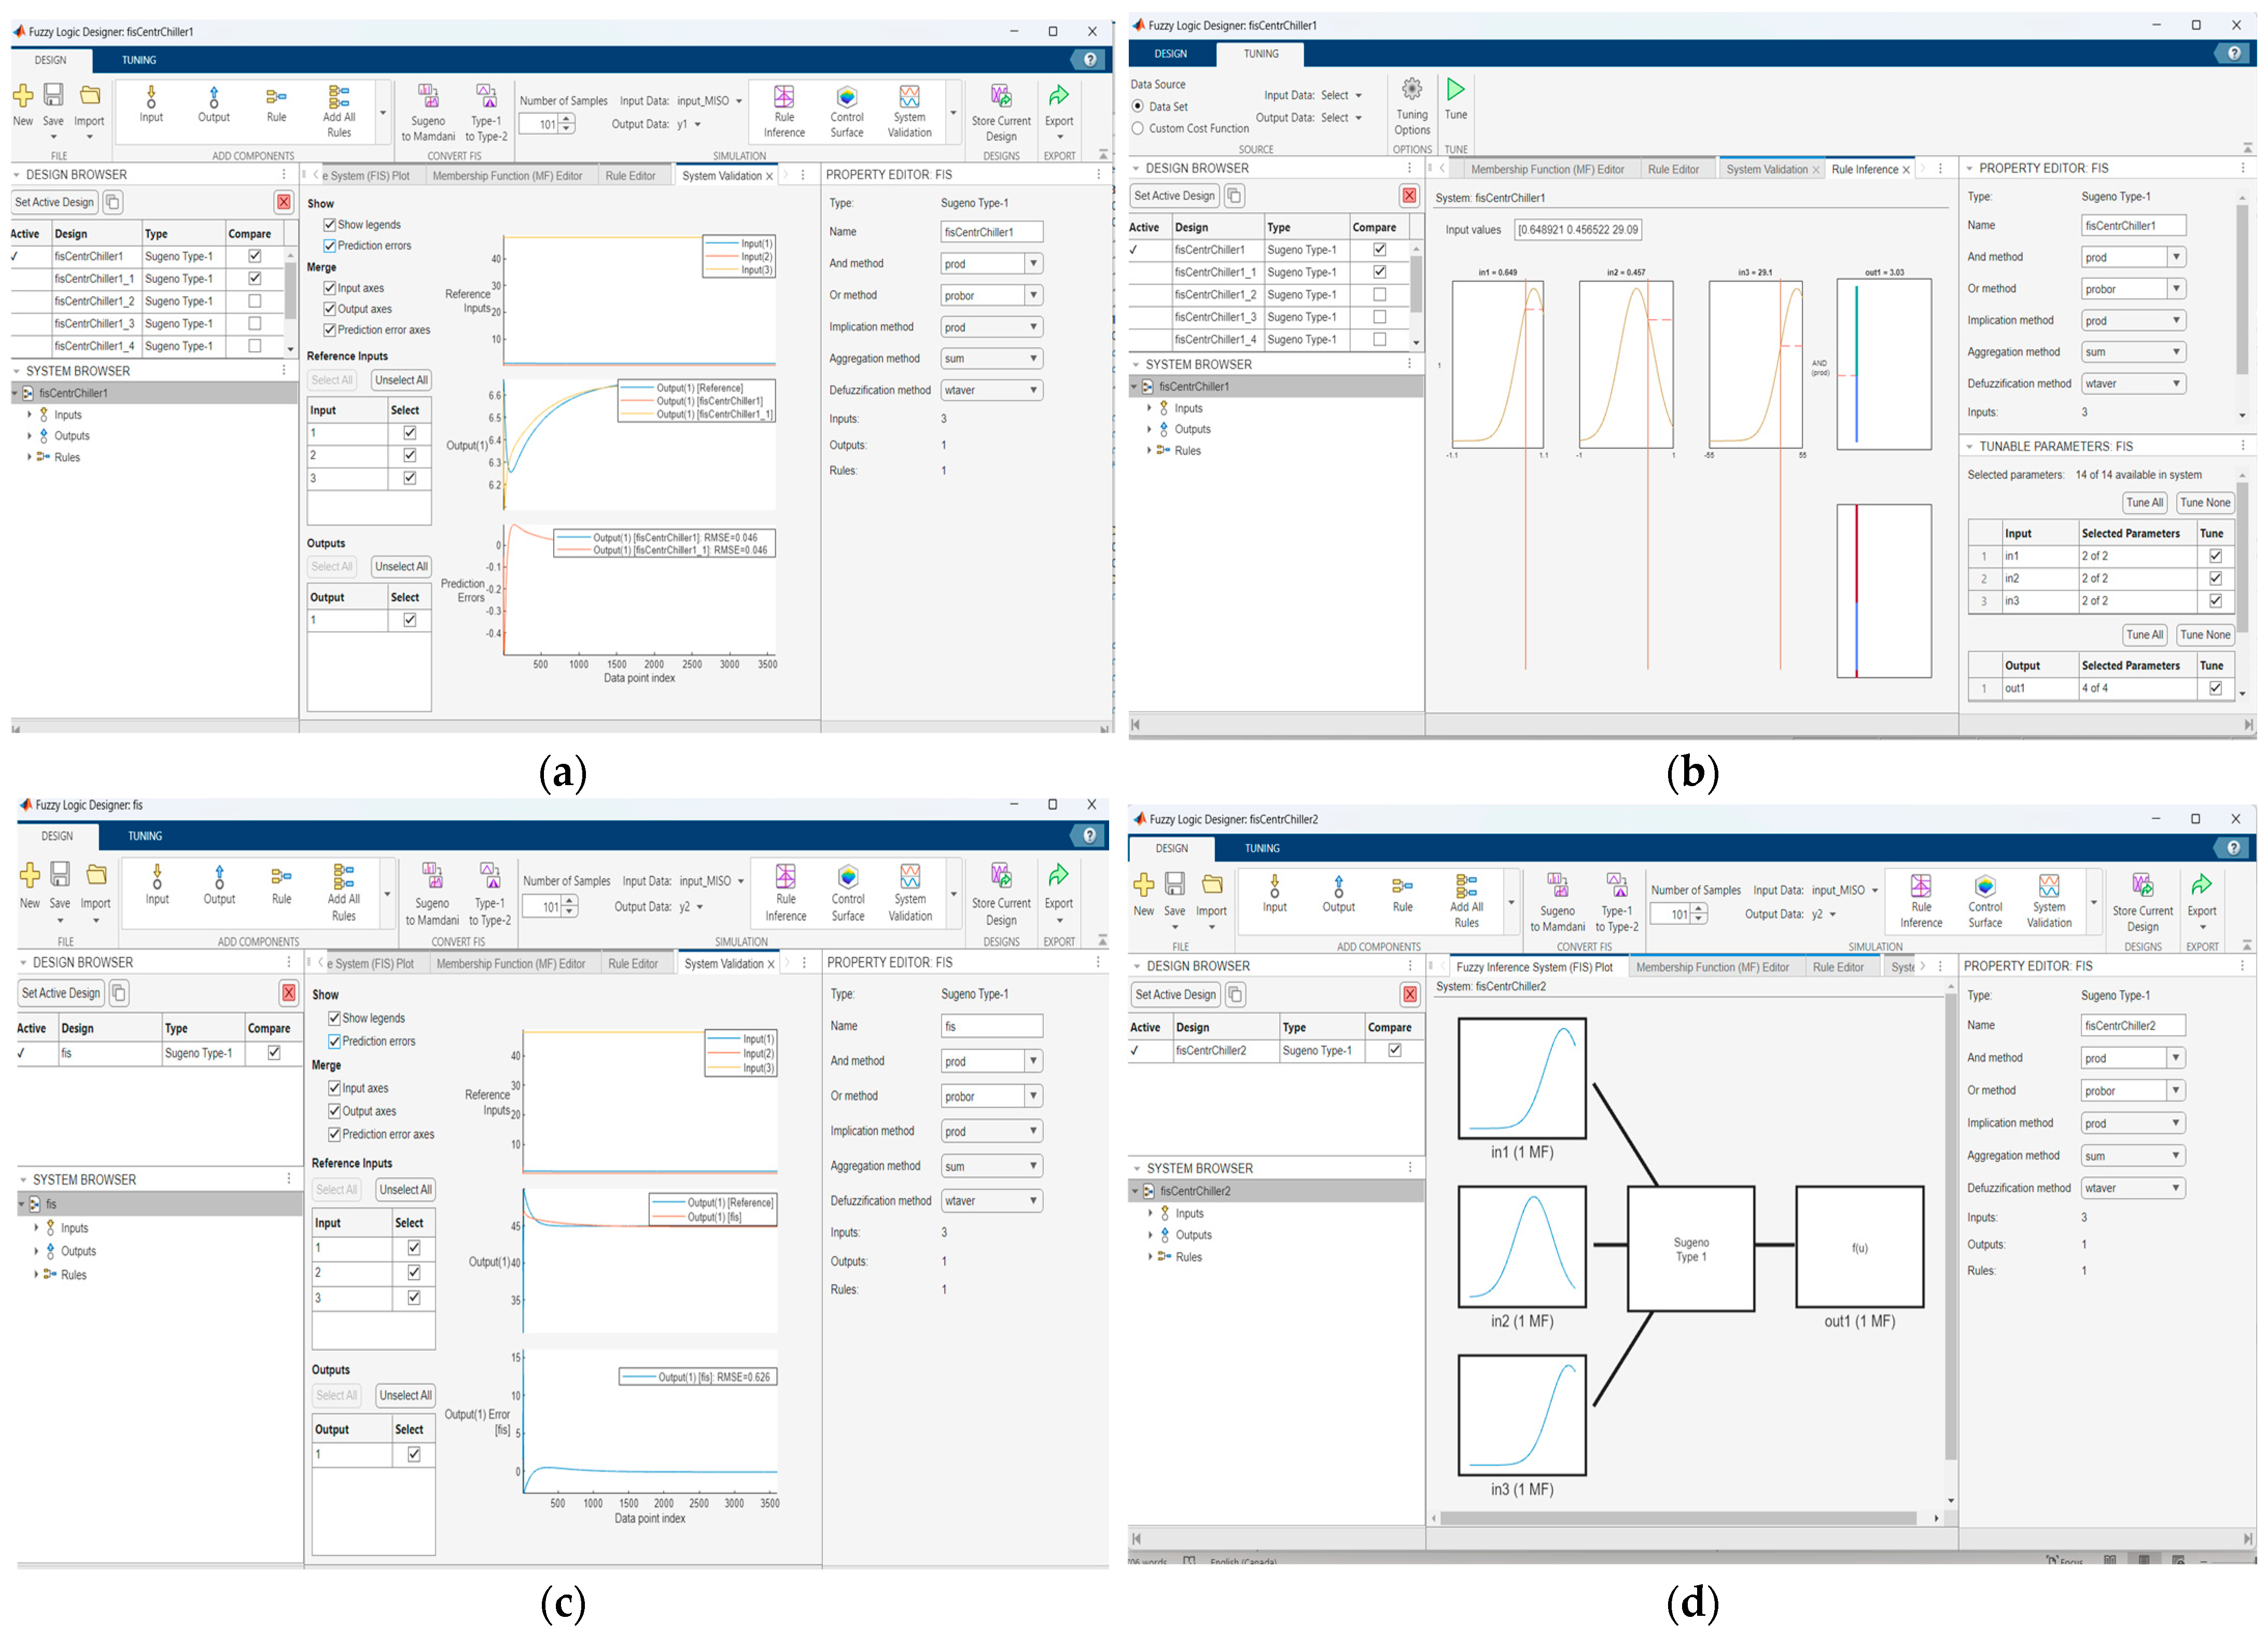Open Tuning Options gear icon
Viewport: 2268px width, 1635px height.
(x=1411, y=90)
